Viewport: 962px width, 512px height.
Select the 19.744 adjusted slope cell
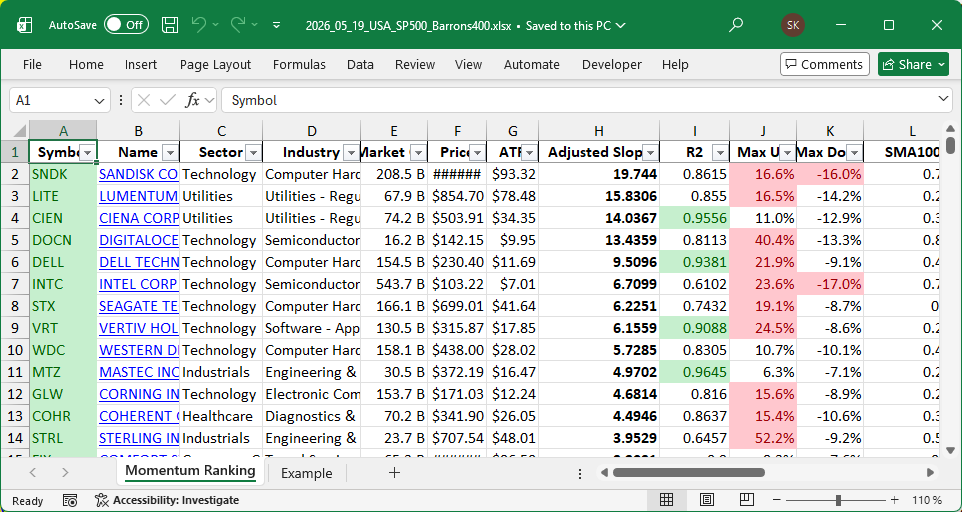[x=599, y=174]
